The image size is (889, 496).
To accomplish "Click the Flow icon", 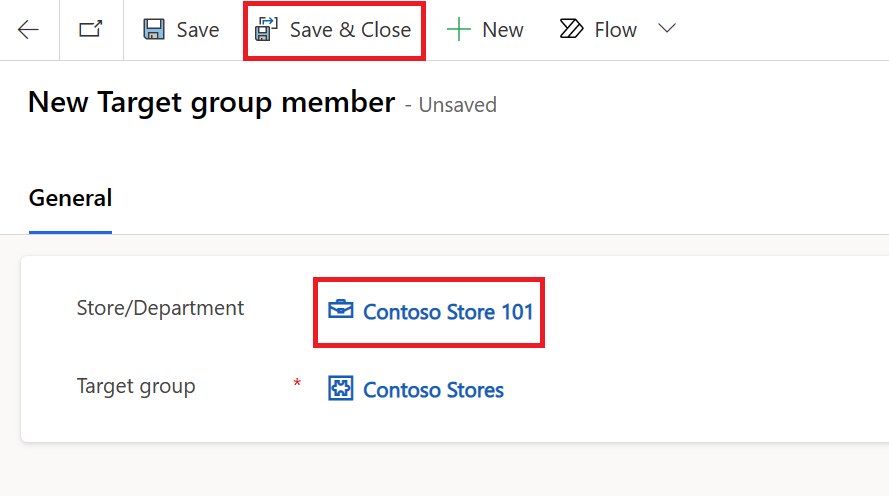I will coord(571,29).
